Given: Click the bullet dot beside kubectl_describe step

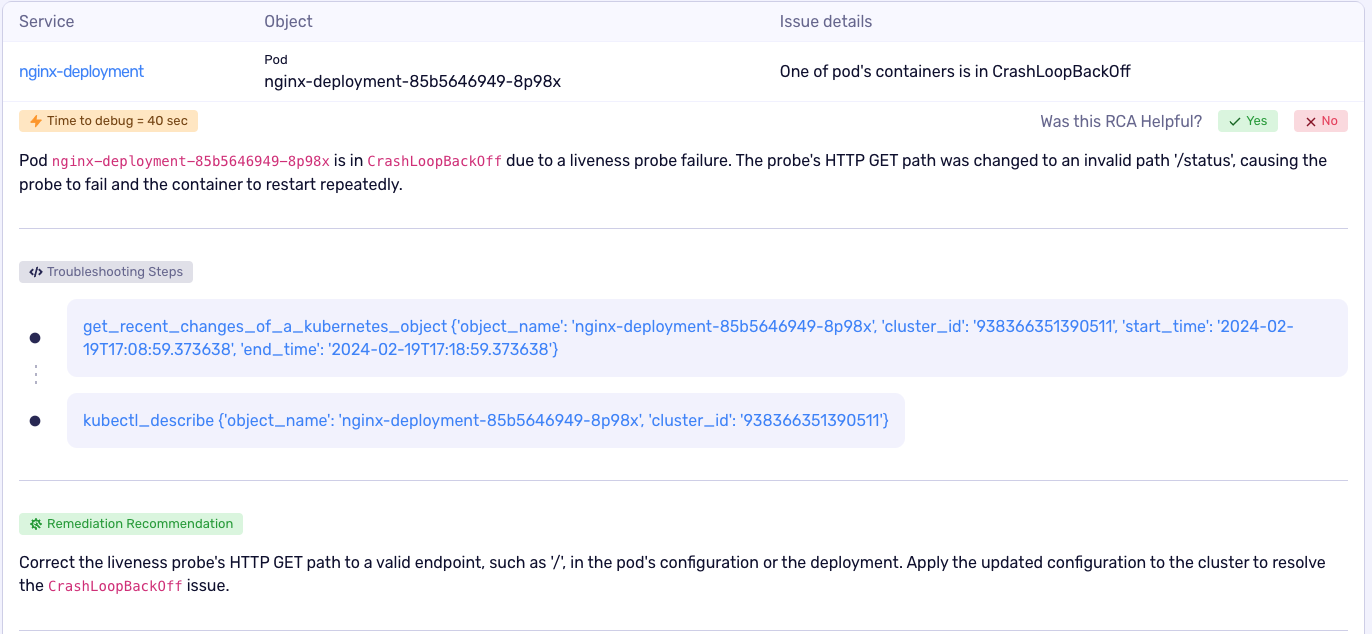Looking at the screenshot, I should pos(35,421).
